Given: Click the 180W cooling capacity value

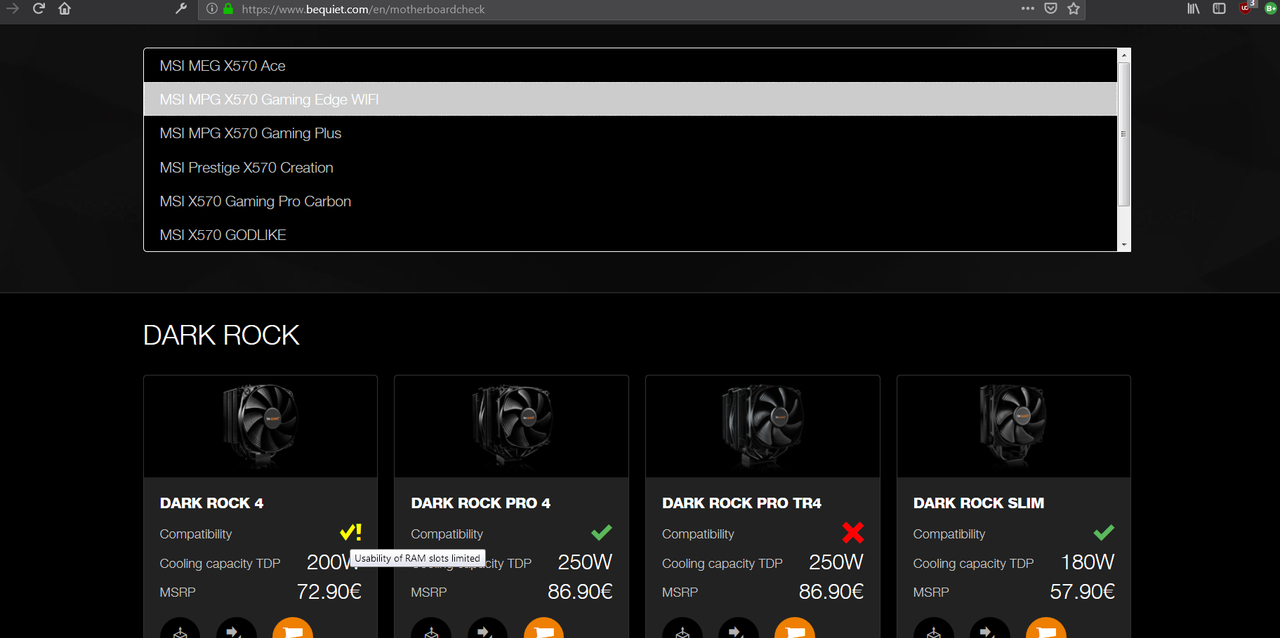Looking at the screenshot, I should [1087, 562].
